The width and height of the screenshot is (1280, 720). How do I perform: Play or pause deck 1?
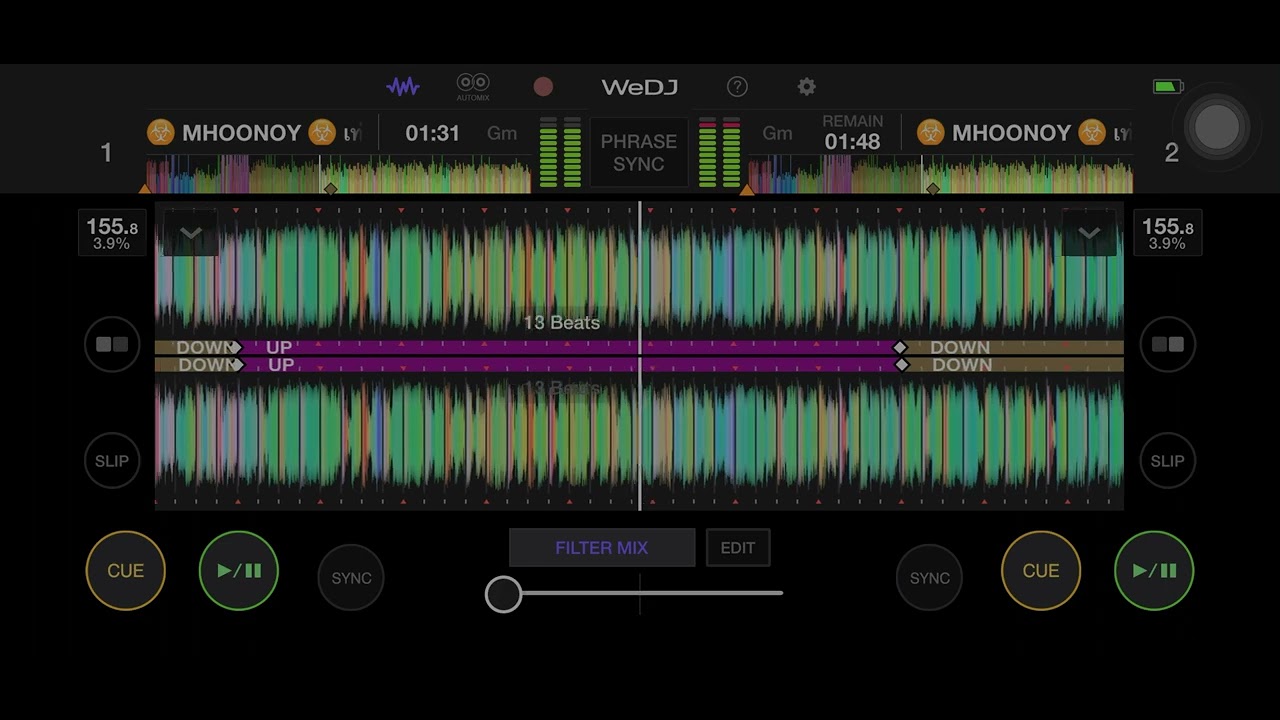point(239,571)
